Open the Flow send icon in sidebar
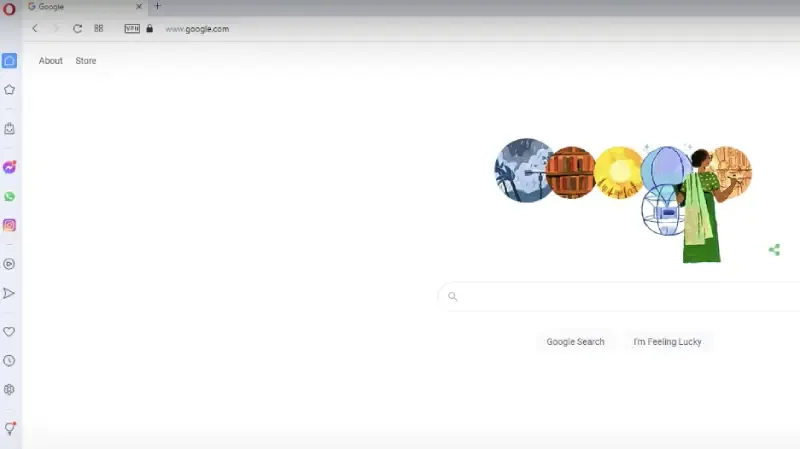This screenshot has width=800, height=449. [9, 293]
